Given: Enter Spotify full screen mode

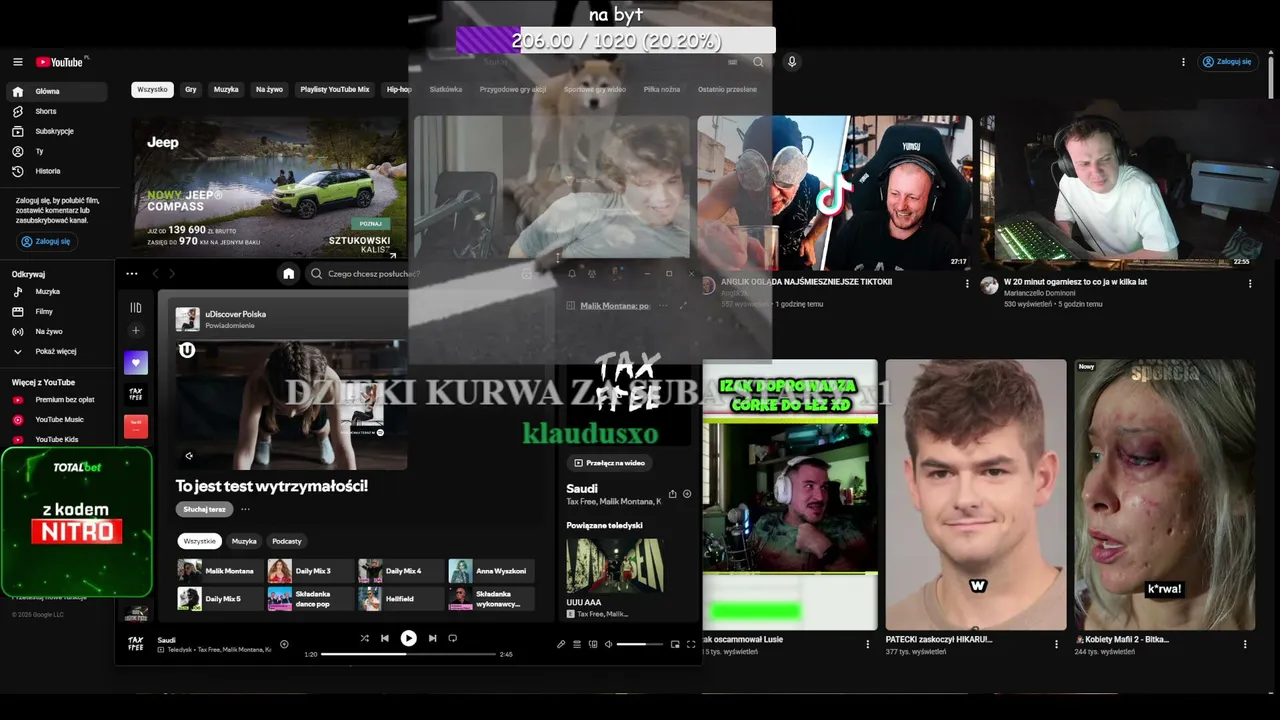Looking at the screenshot, I should [x=691, y=644].
